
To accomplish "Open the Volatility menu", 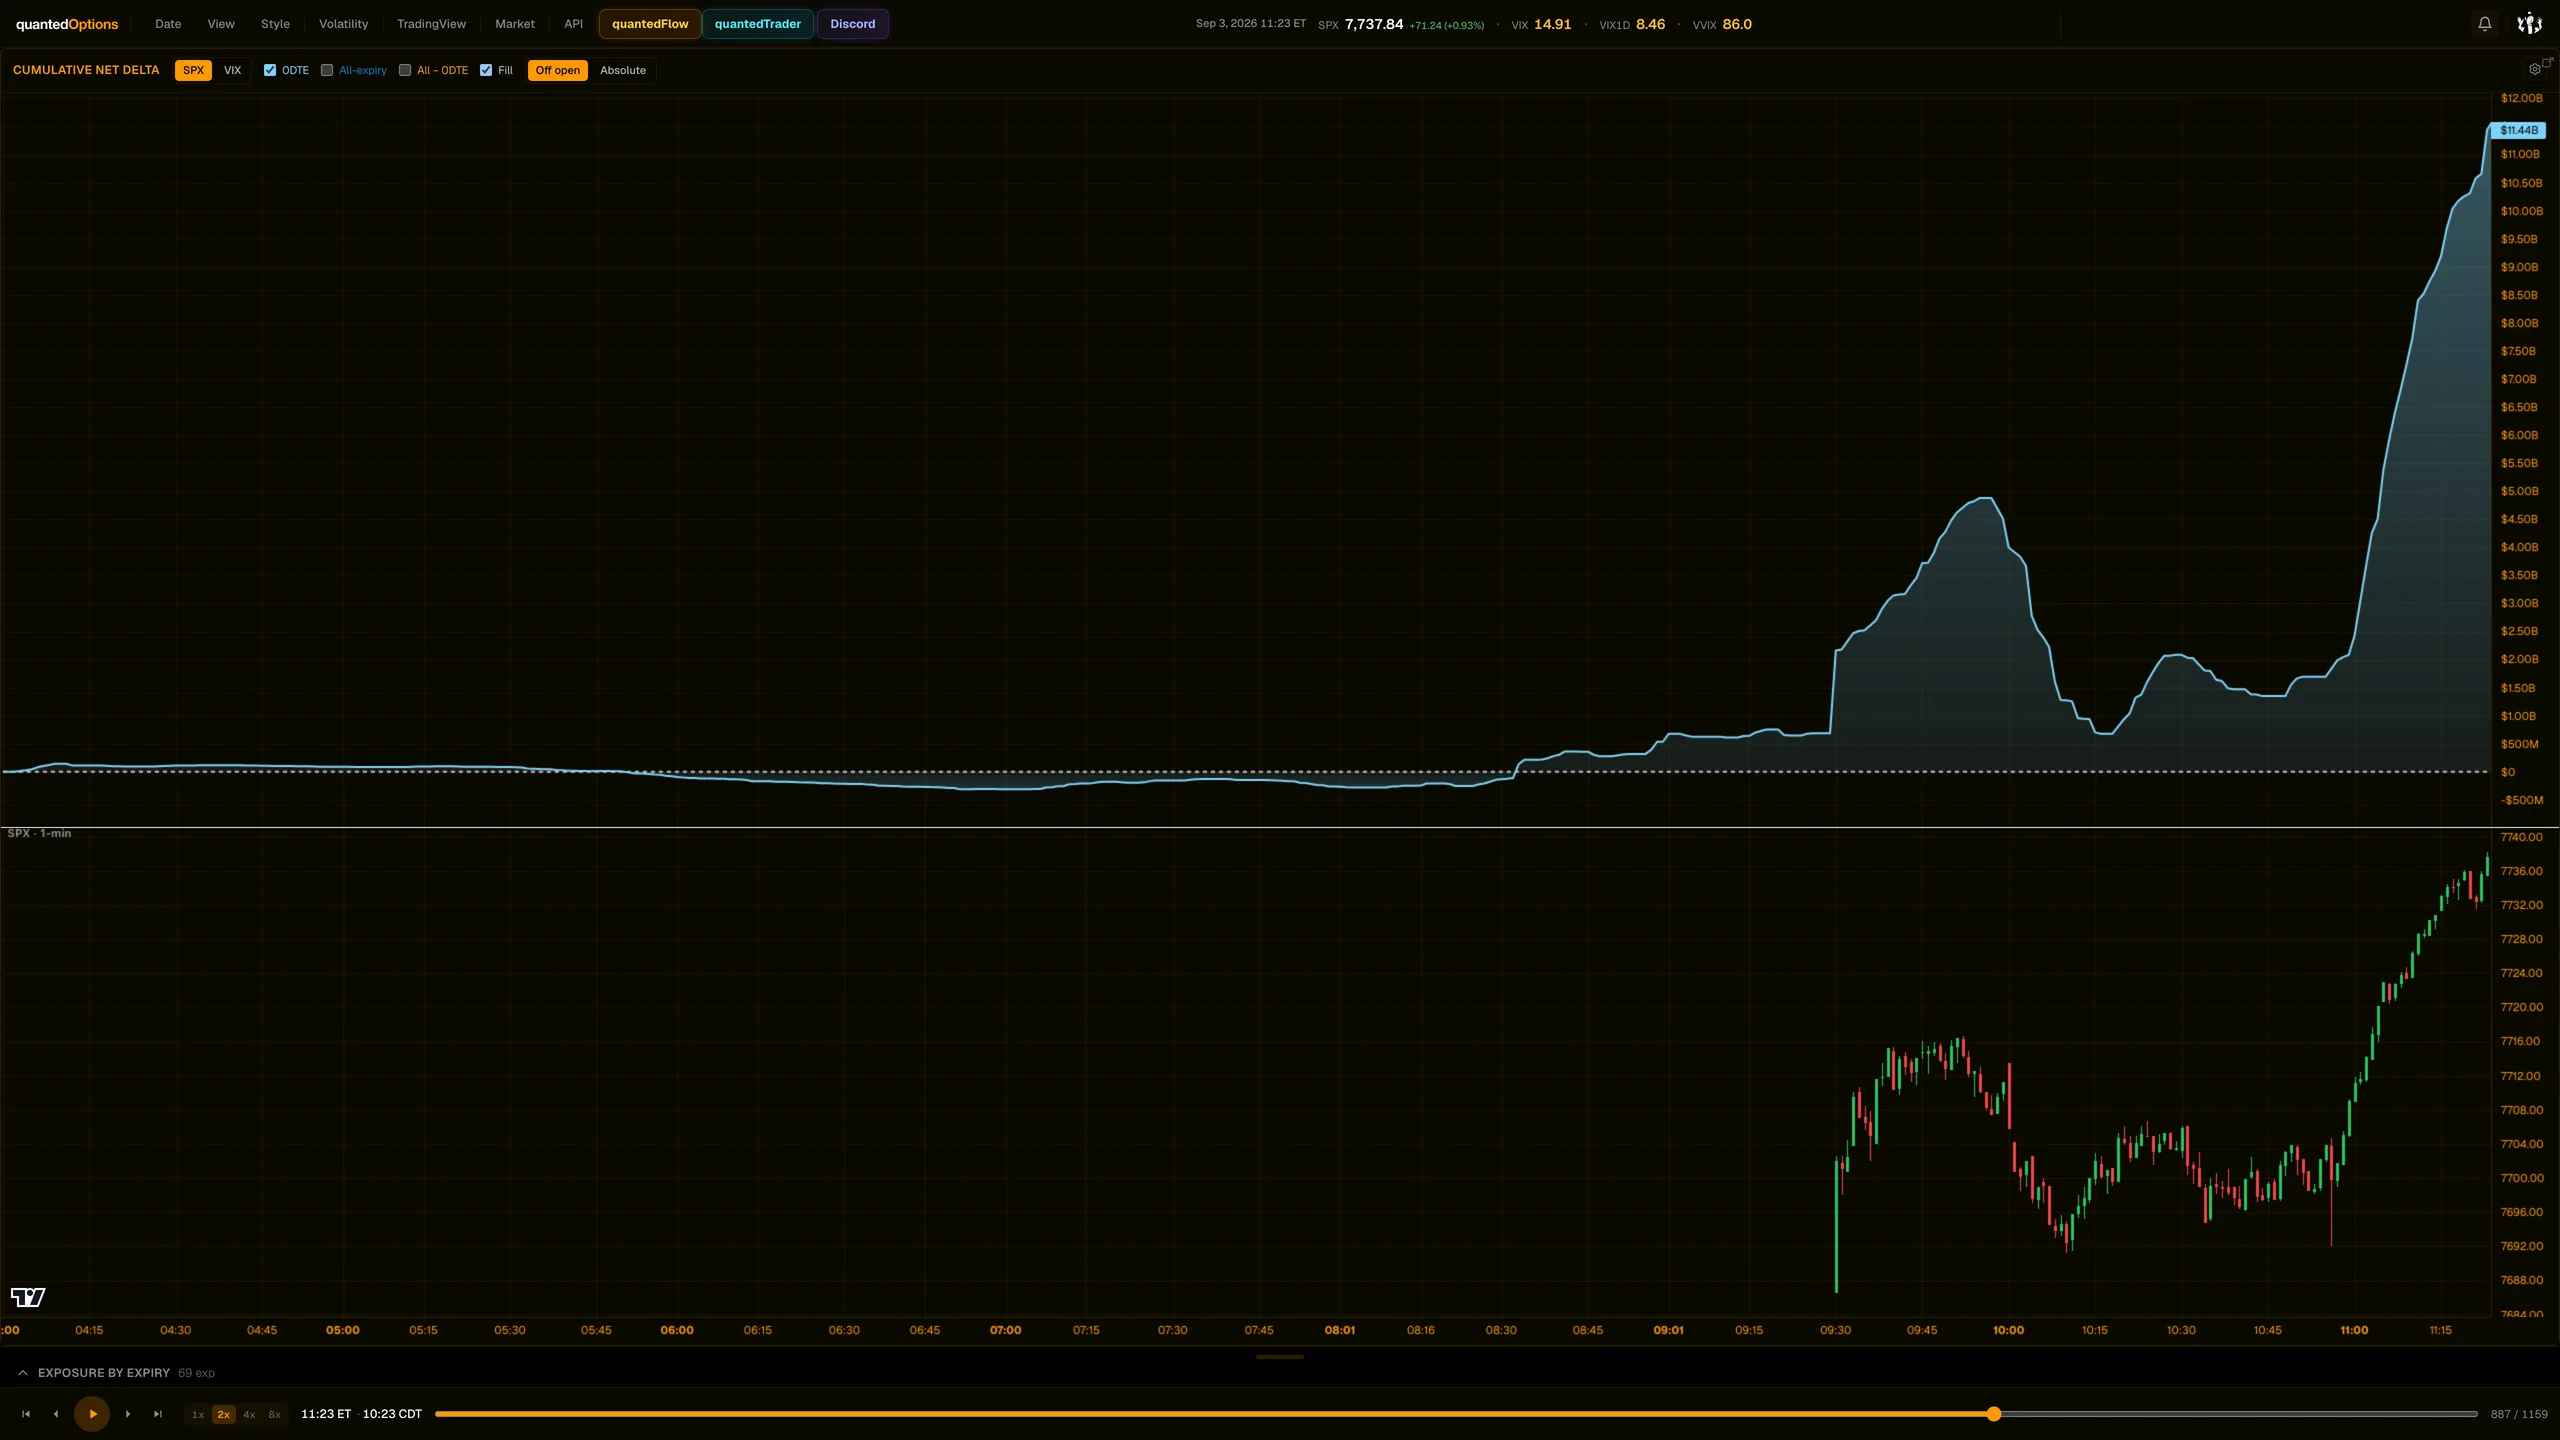I will [343, 24].
